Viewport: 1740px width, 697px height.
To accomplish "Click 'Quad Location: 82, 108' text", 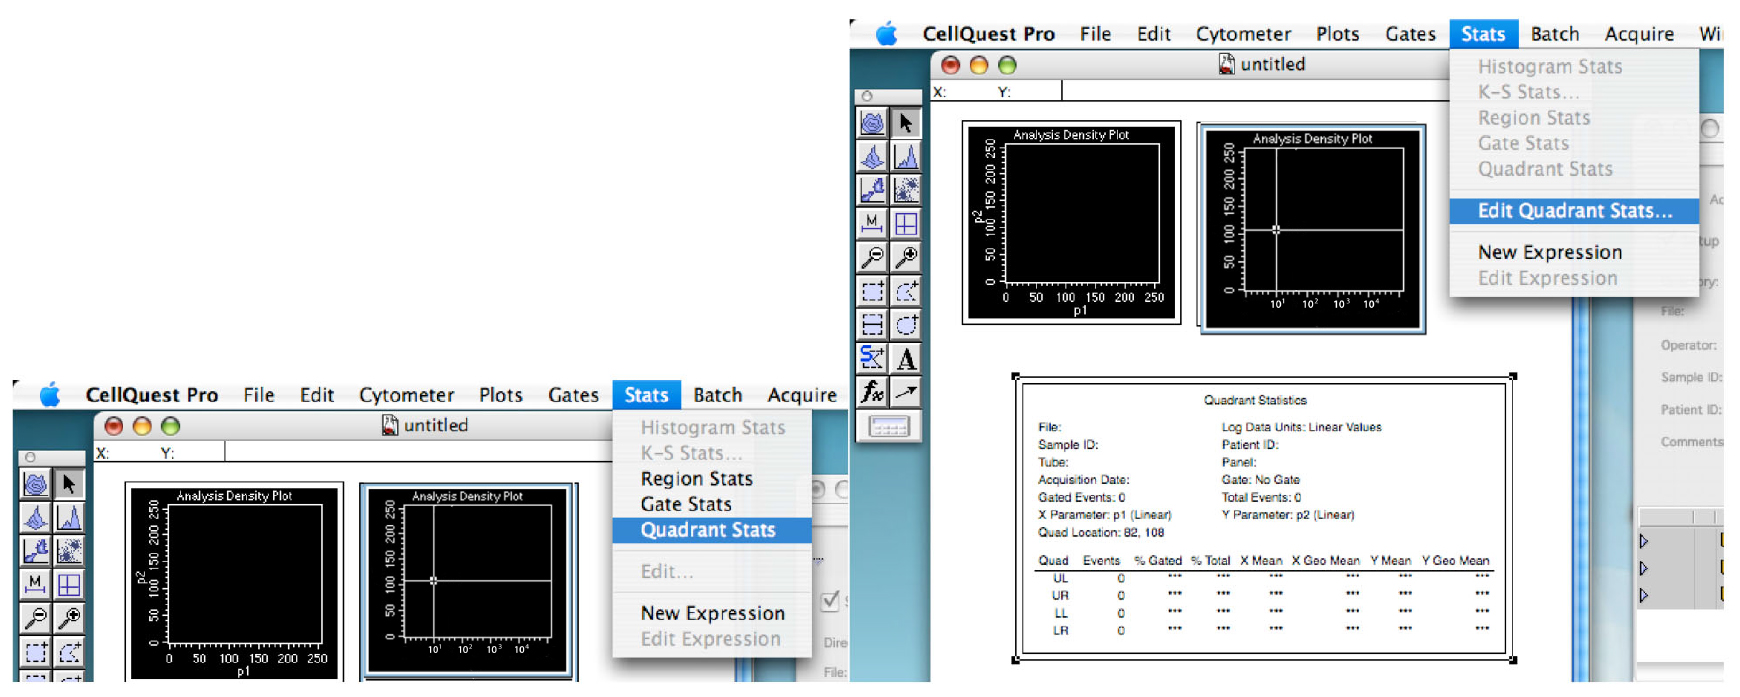I will pyautogui.click(x=1101, y=533).
